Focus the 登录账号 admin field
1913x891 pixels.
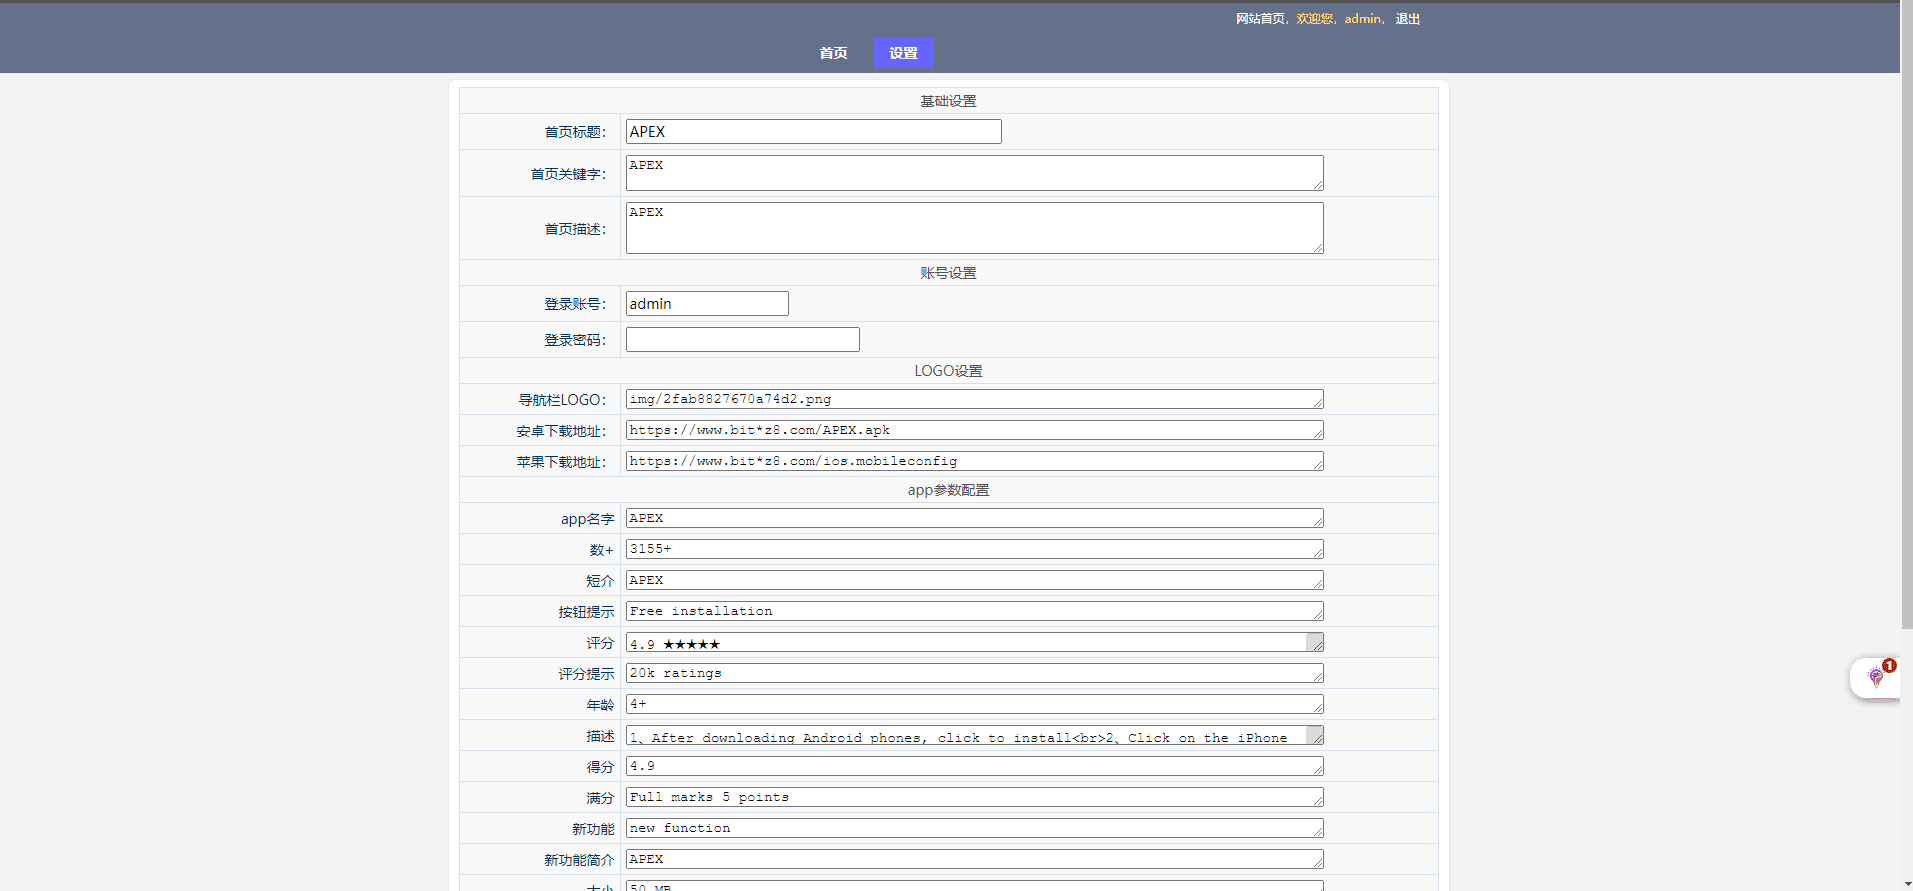(x=707, y=304)
